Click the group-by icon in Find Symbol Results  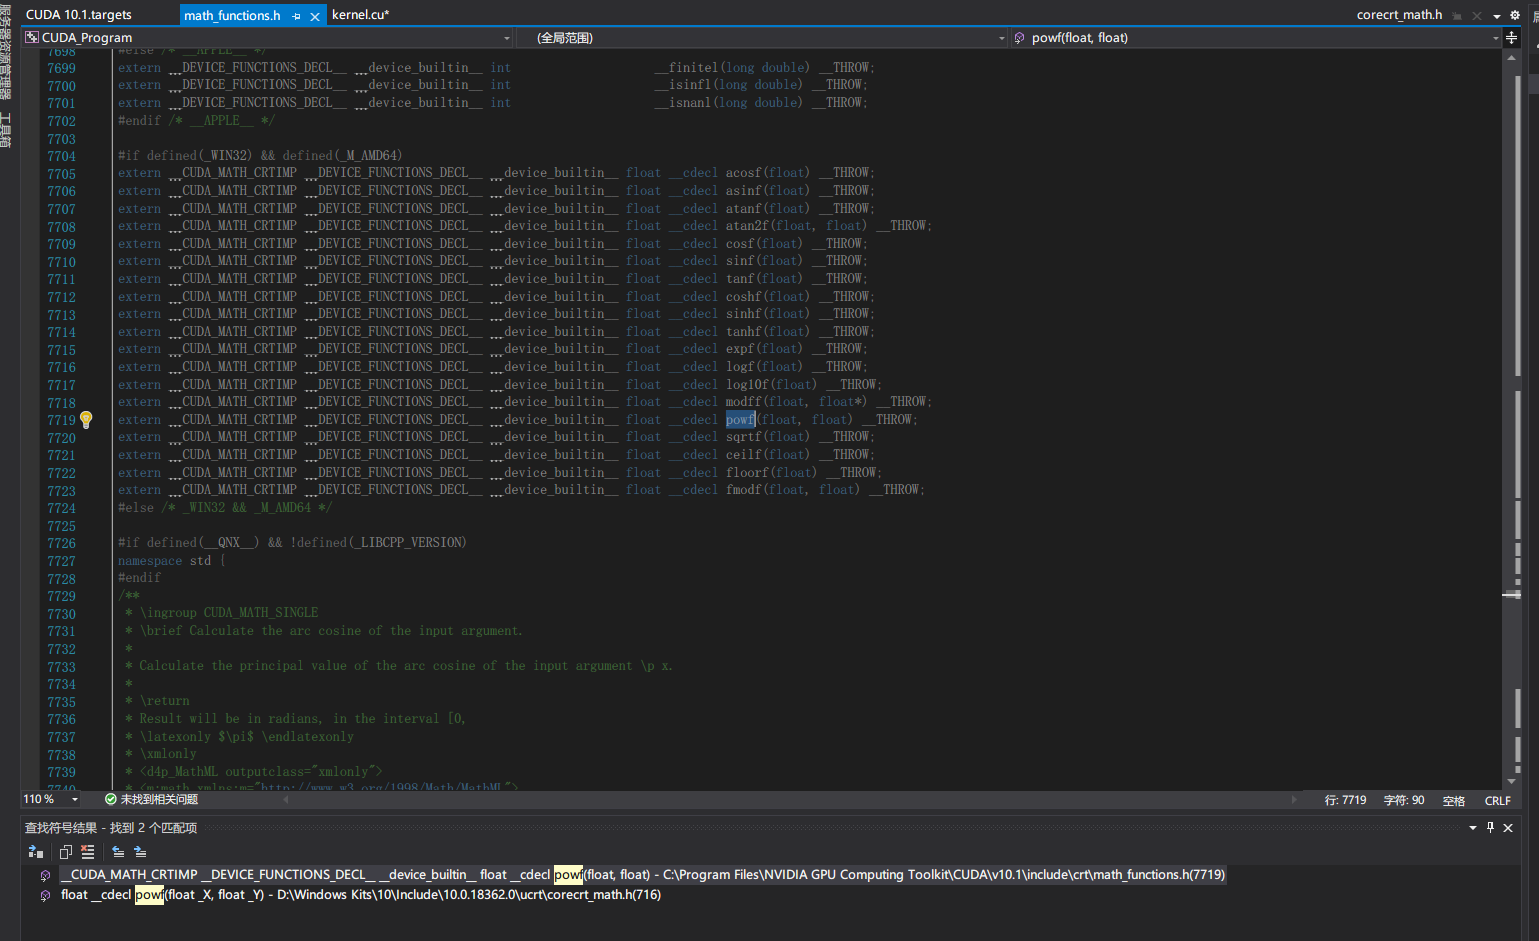tap(36, 852)
